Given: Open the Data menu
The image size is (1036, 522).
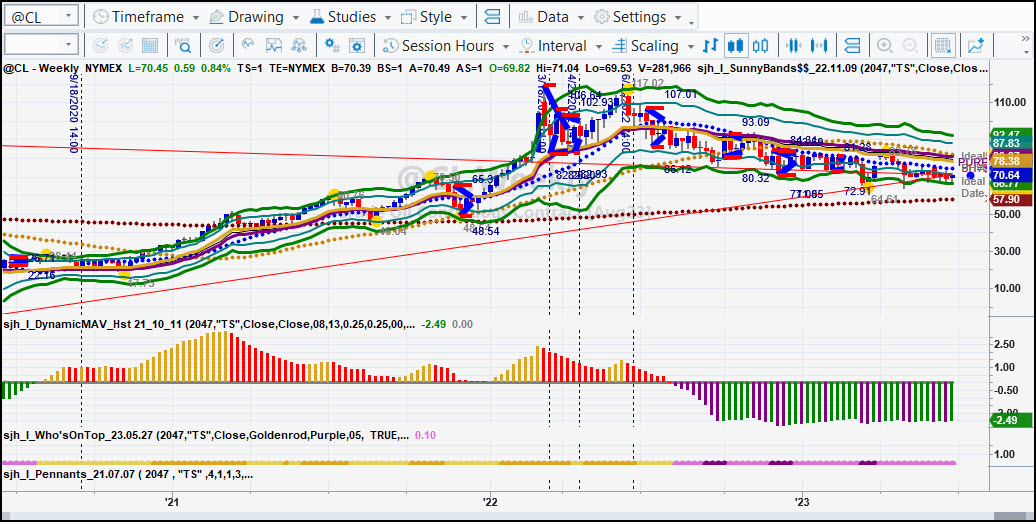Looking at the screenshot, I should (x=552, y=17).
